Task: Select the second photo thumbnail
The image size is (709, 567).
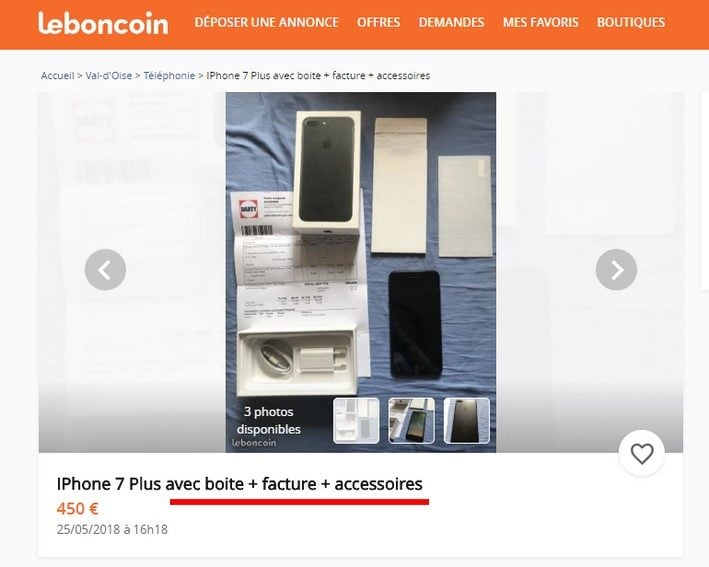Action: pos(411,421)
